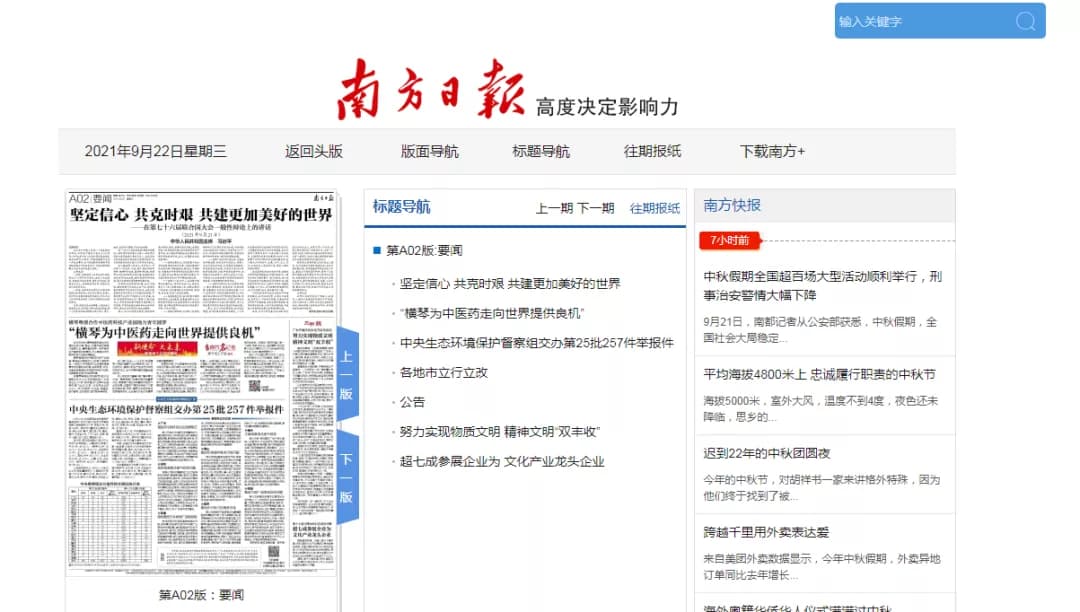
Task: Click the red 7小时前 time tag
Action: [729, 240]
